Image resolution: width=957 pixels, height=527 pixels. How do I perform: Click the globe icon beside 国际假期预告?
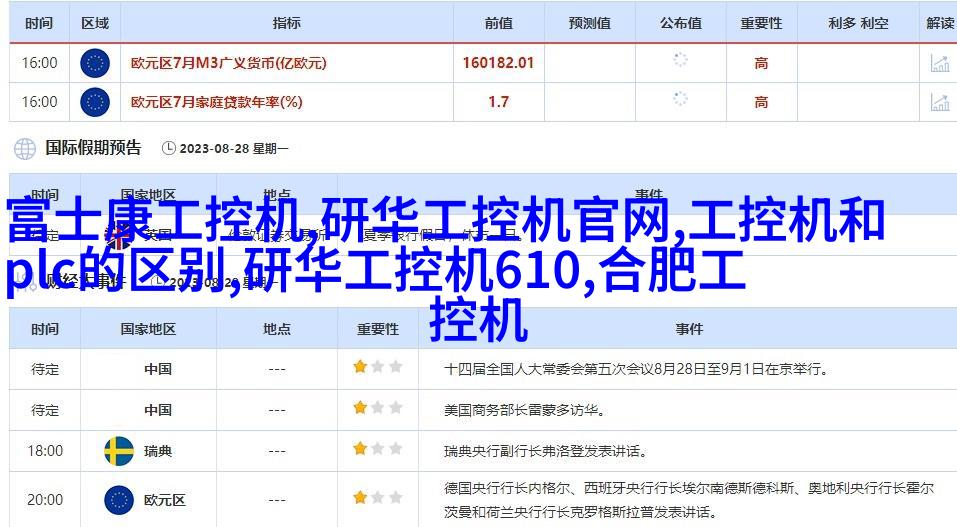25,148
